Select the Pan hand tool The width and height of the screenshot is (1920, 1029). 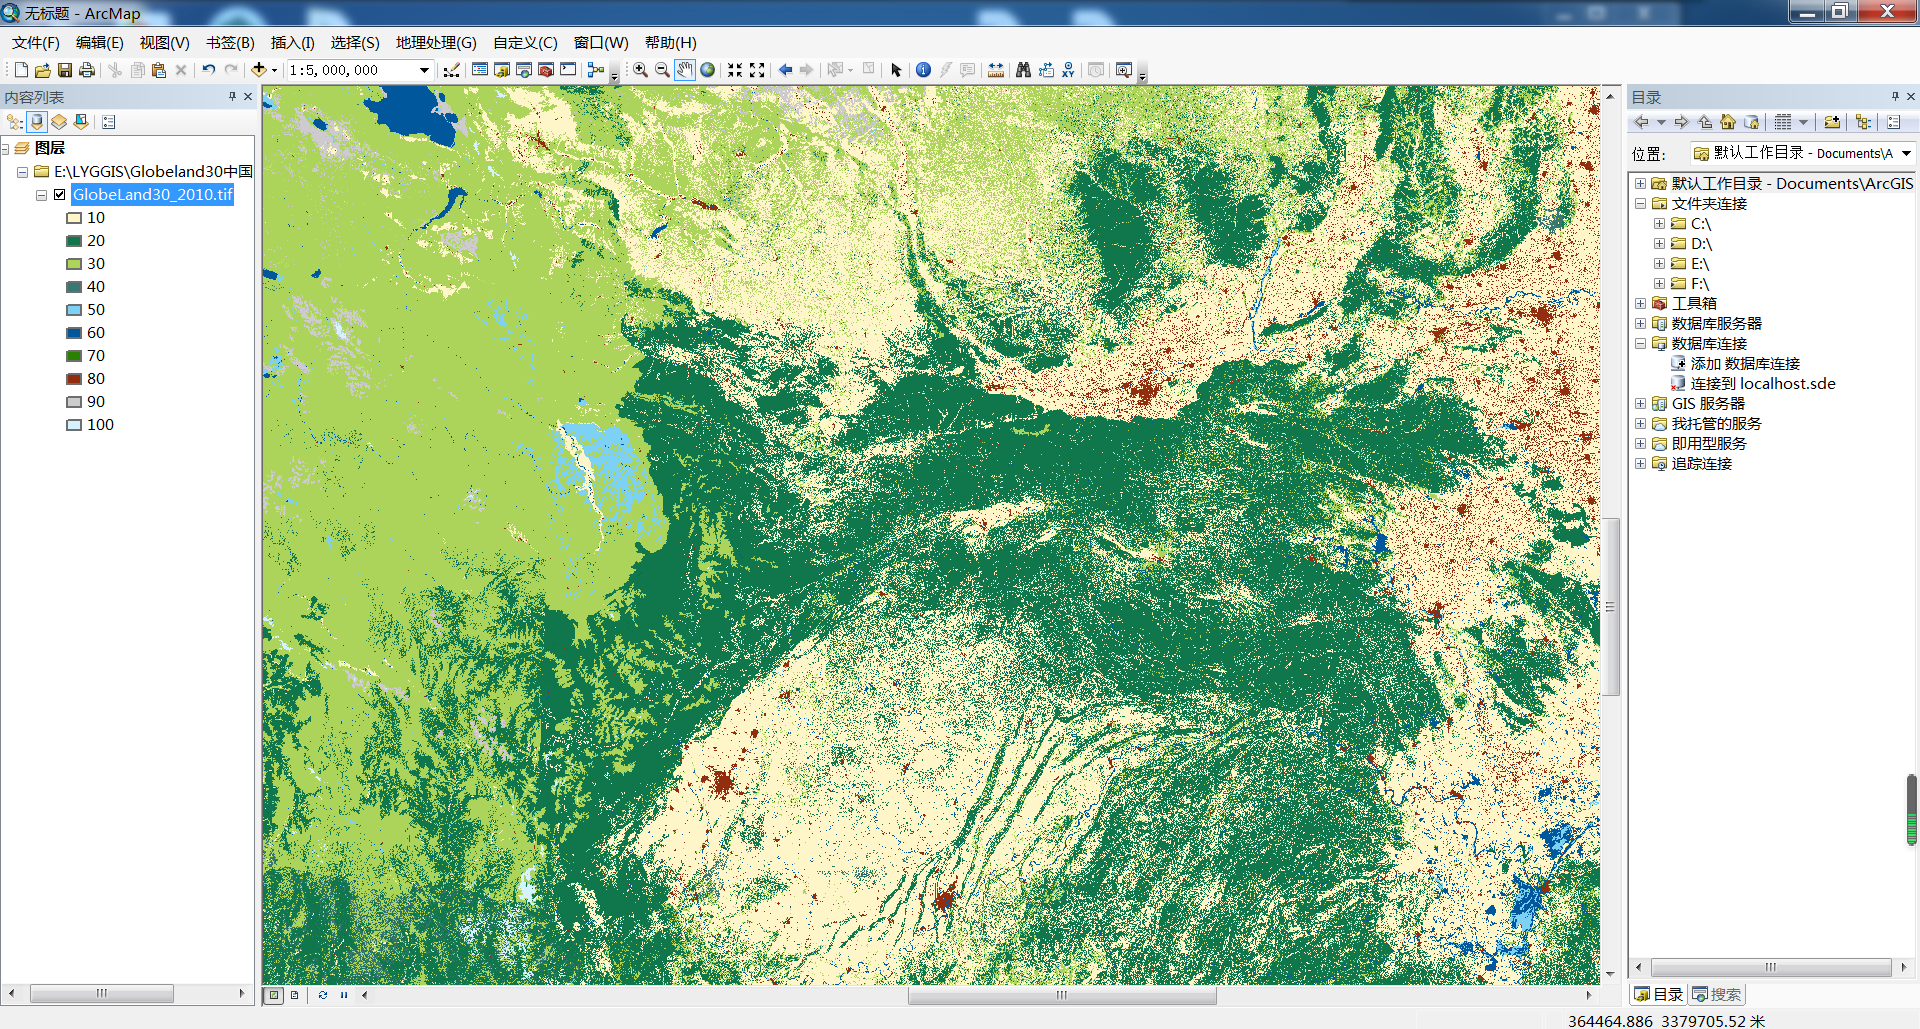(x=684, y=70)
